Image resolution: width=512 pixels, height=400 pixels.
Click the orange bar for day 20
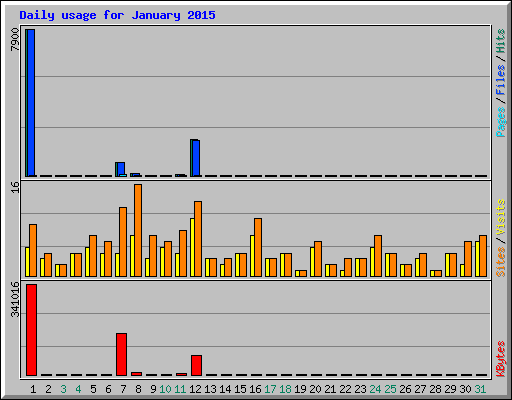318,259
